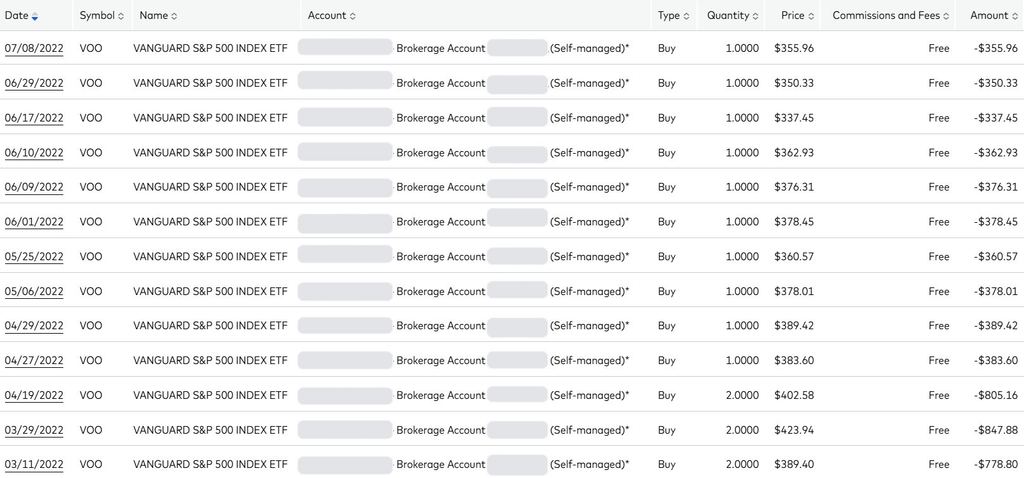1024x478 pixels.
Task: Open the 03/11/2022 transaction date link
Action: click(x=34, y=465)
